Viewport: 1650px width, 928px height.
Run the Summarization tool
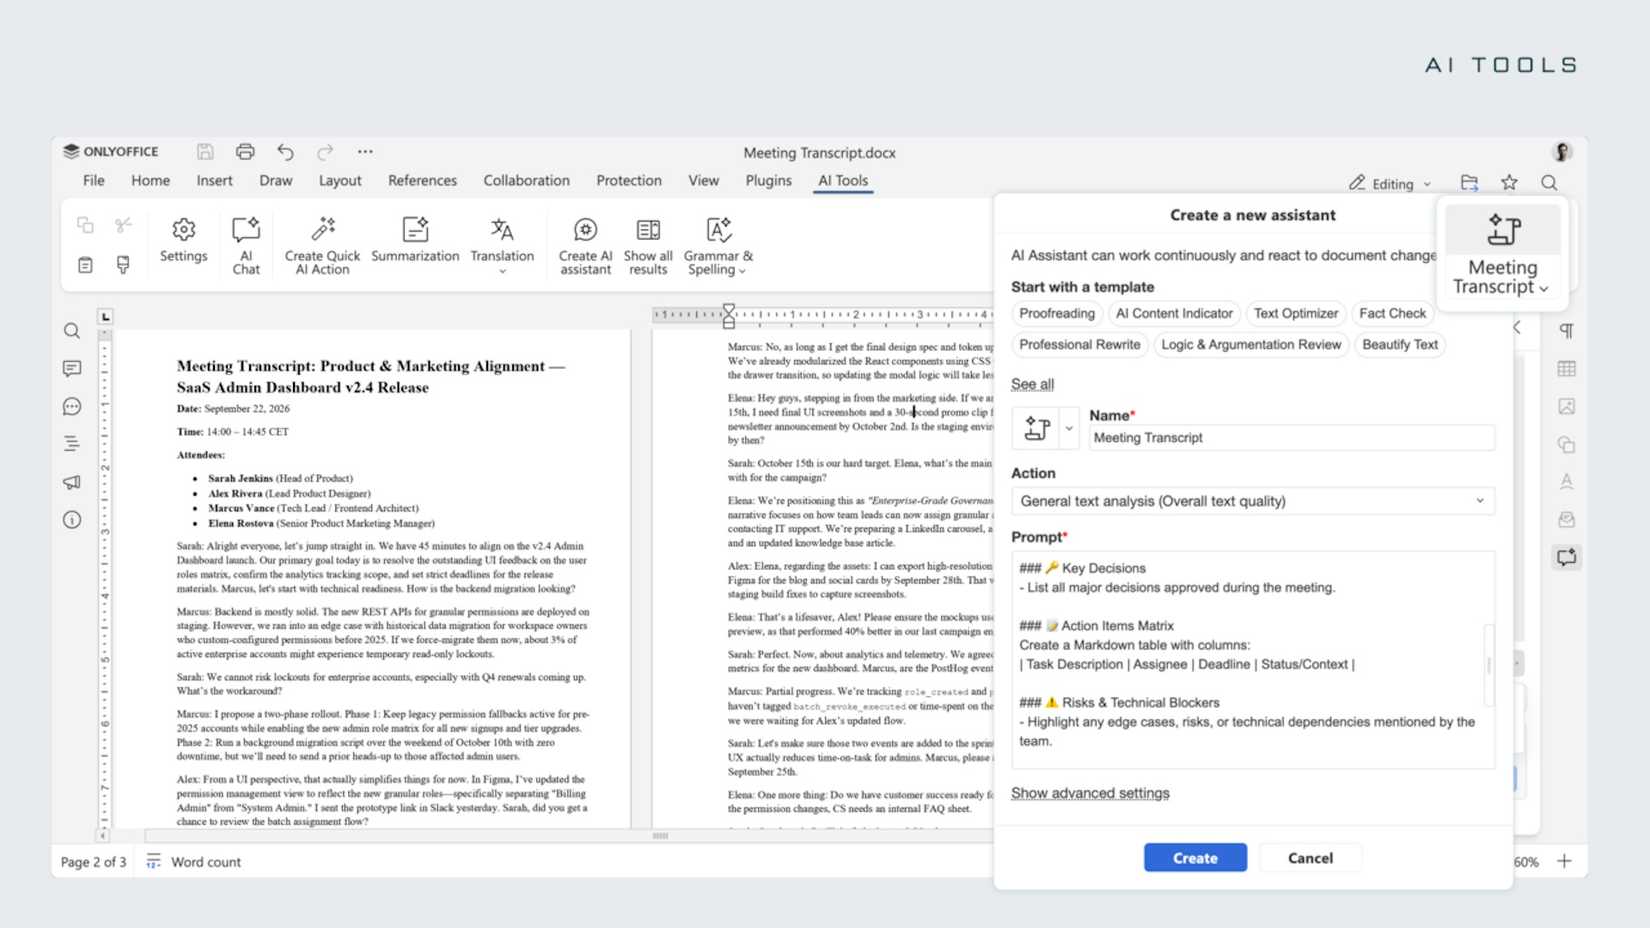(415, 240)
